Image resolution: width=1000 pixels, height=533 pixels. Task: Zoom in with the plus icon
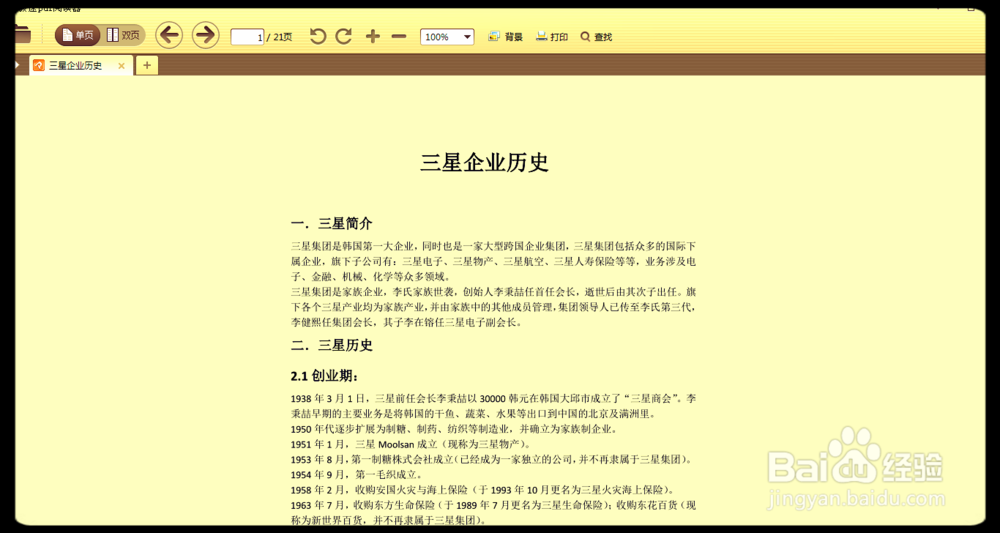point(372,37)
